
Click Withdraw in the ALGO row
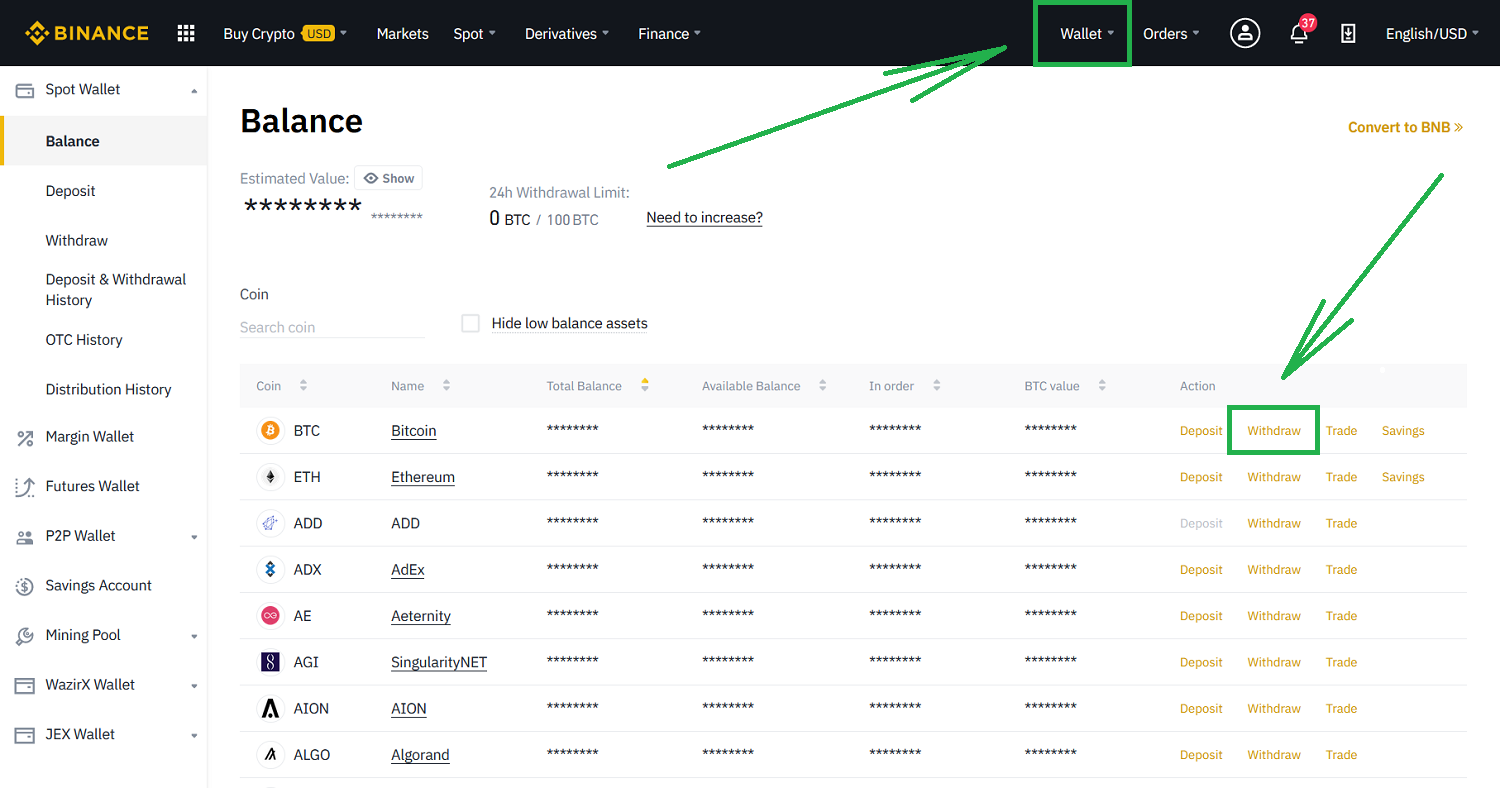tap(1274, 755)
